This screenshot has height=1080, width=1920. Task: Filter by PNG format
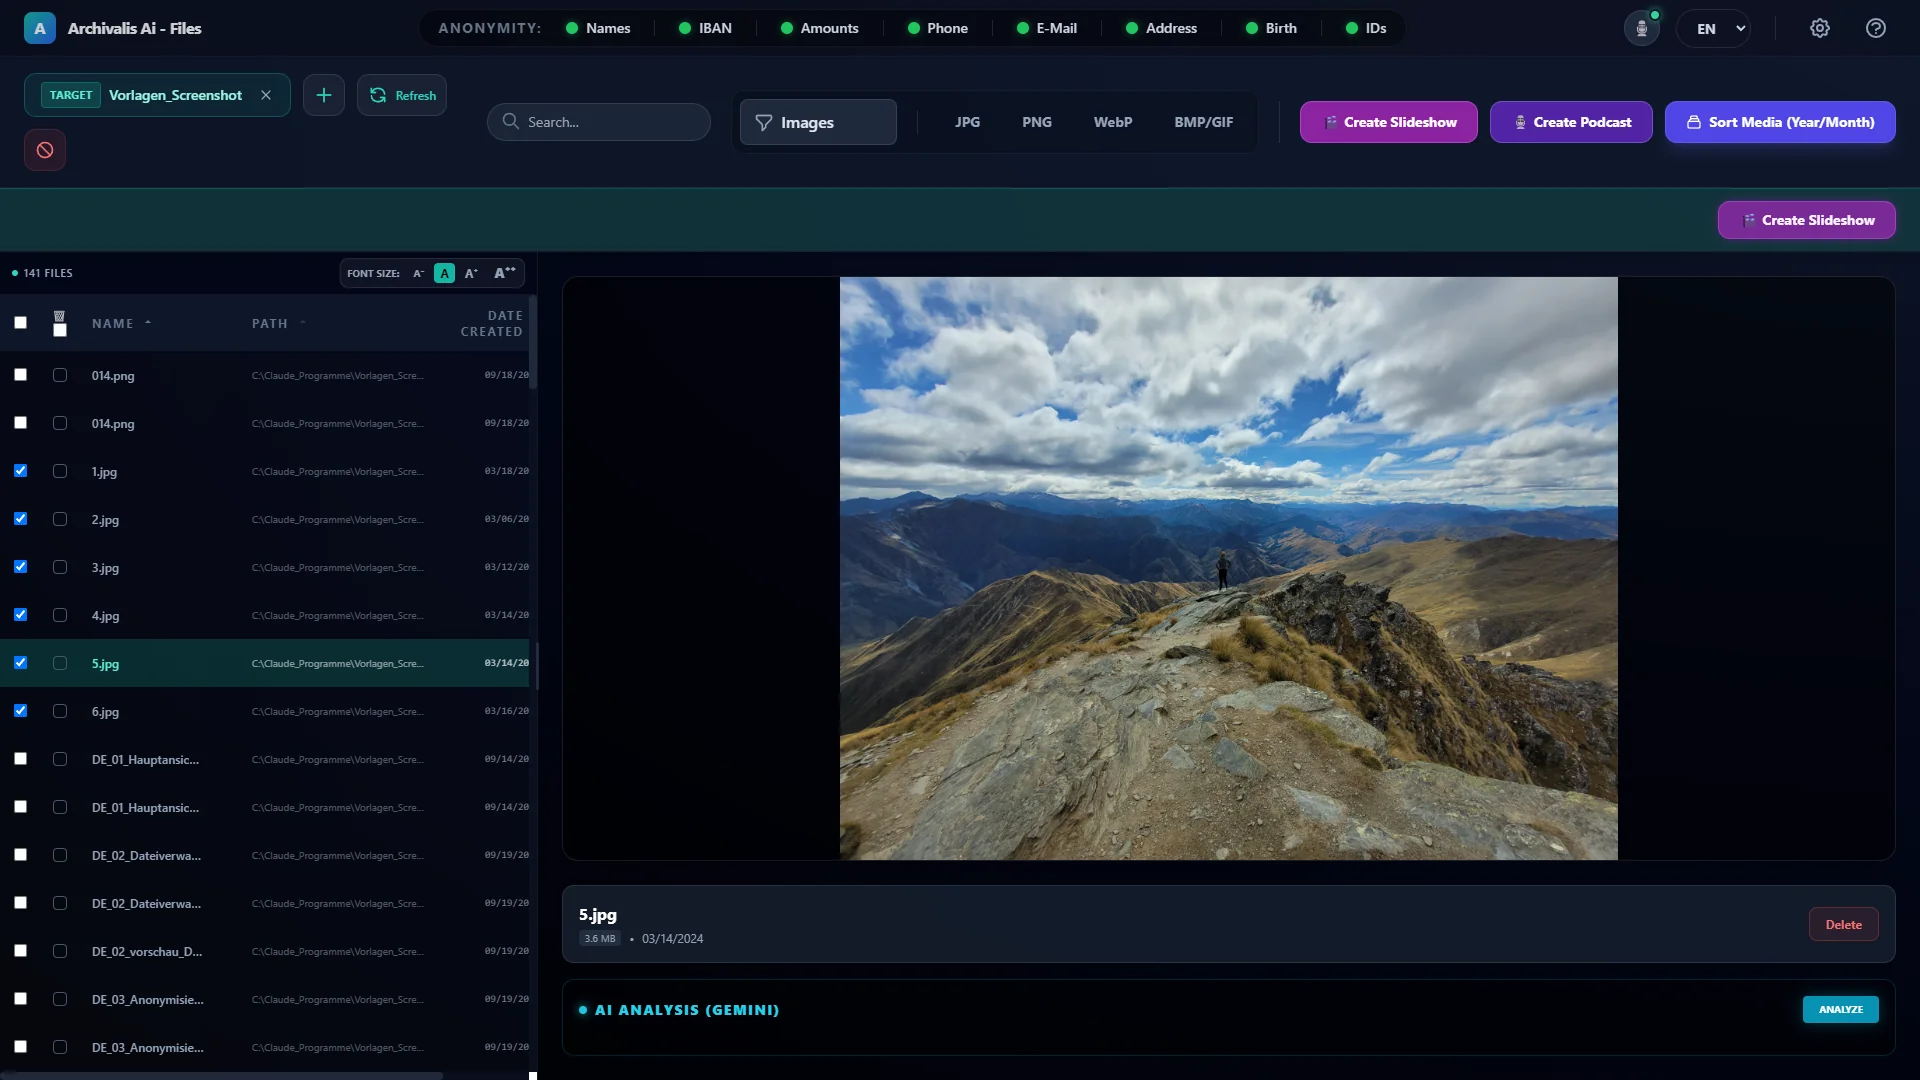(x=1036, y=122)
